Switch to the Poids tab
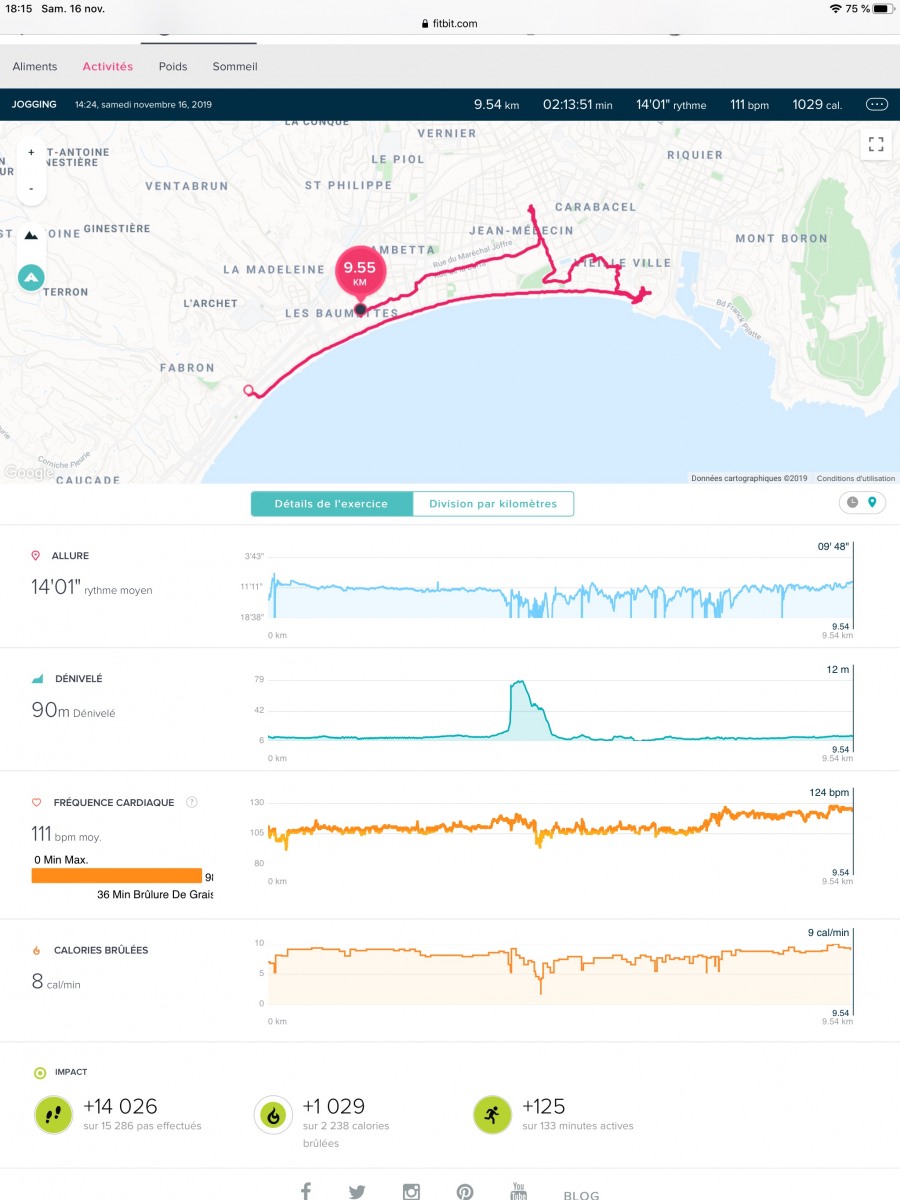The height and width of the screenshot is (1200, 900). tap(173, 67)
